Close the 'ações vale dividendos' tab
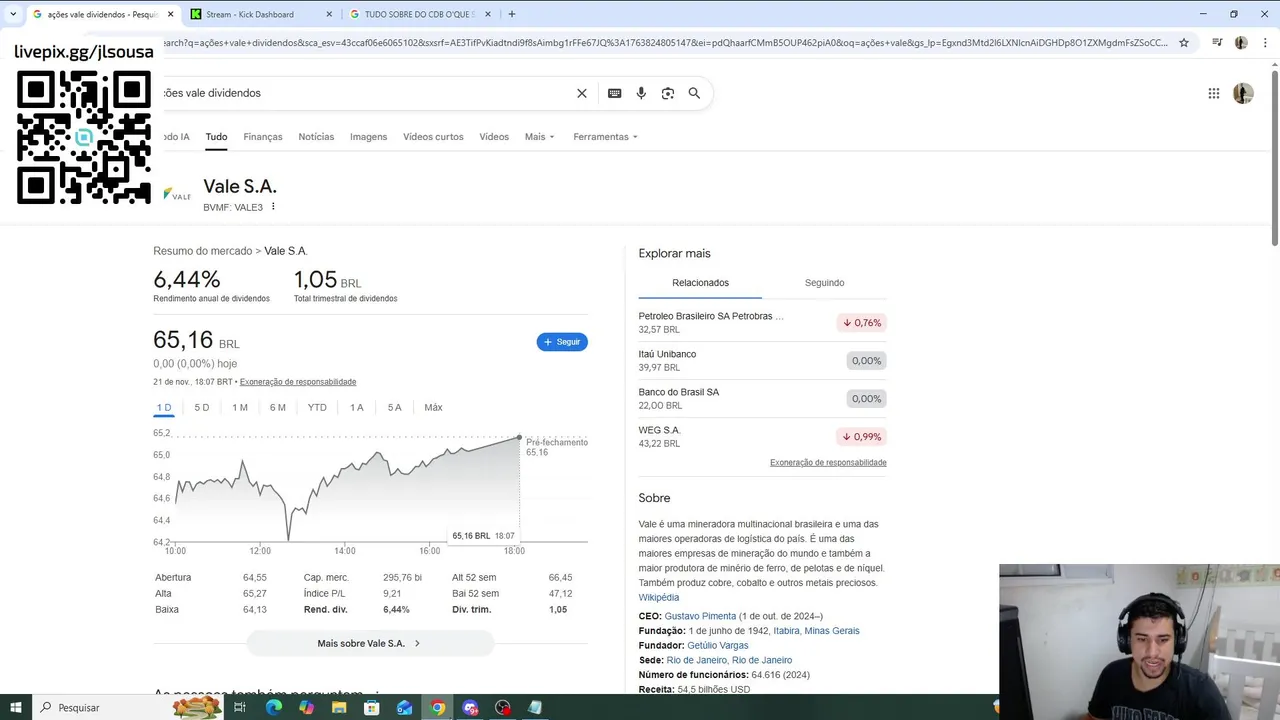This screenshot has height=720, width=1280. [170, 14]
